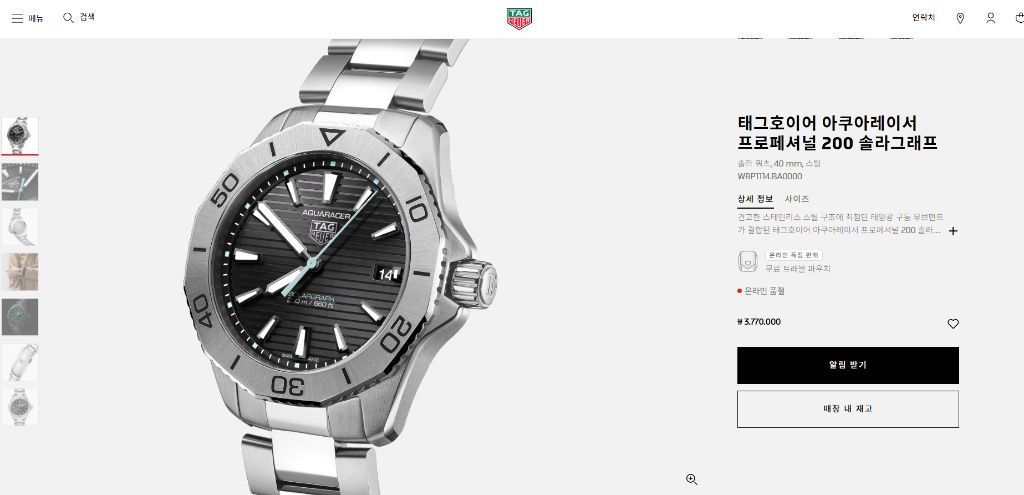The height and width of the screenshot is (495, 1024).
Task: Add watch to wishlist heart
Action: (953, 323)
